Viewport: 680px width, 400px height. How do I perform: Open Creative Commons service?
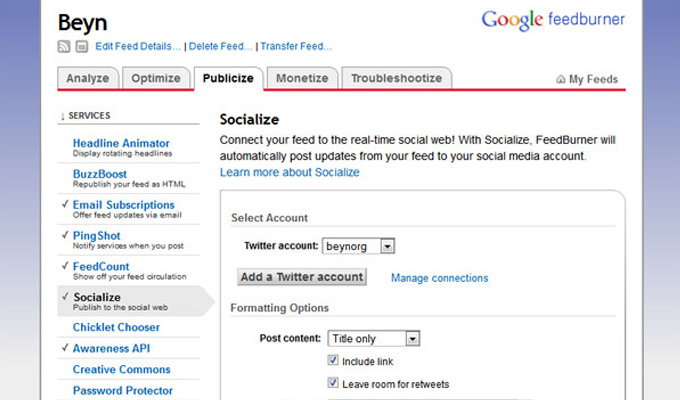point(121,369)
